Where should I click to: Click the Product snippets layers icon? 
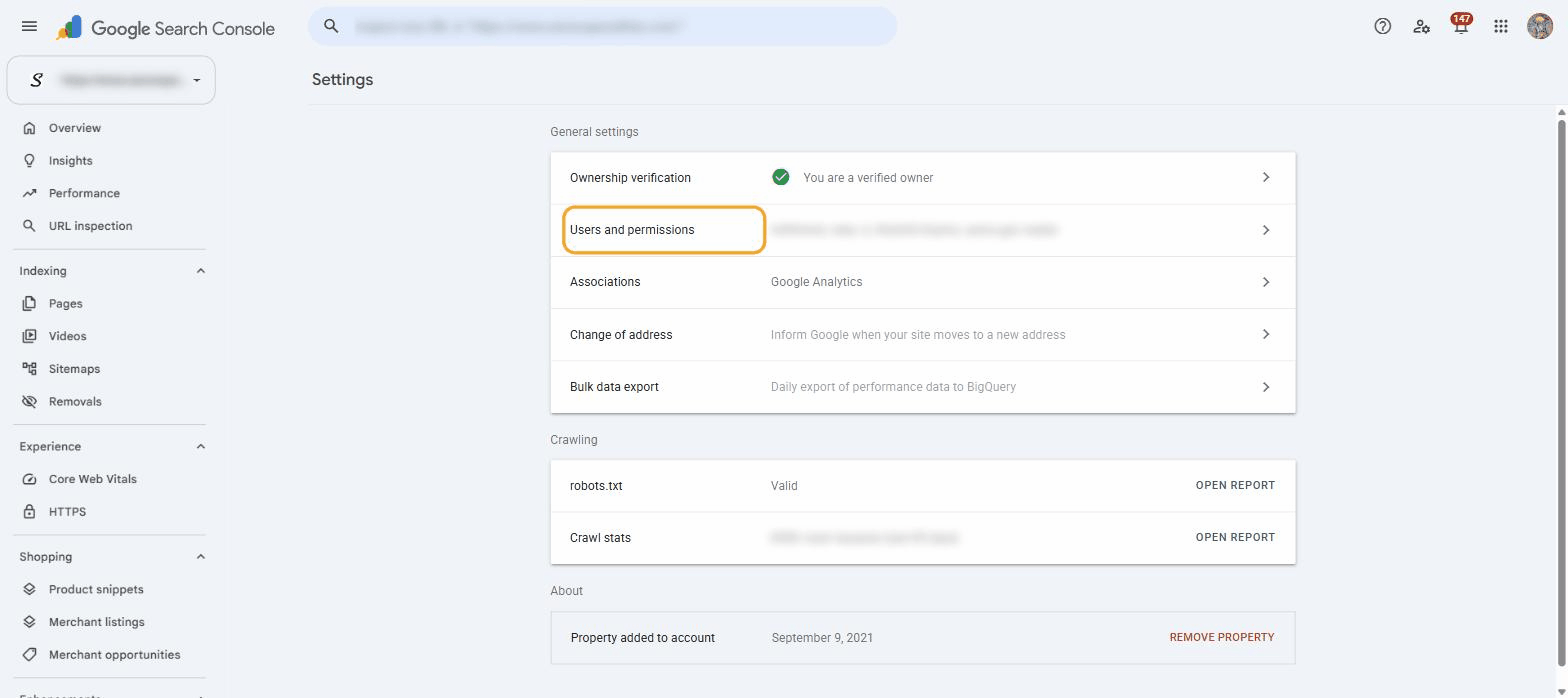(x=29, y=590)
